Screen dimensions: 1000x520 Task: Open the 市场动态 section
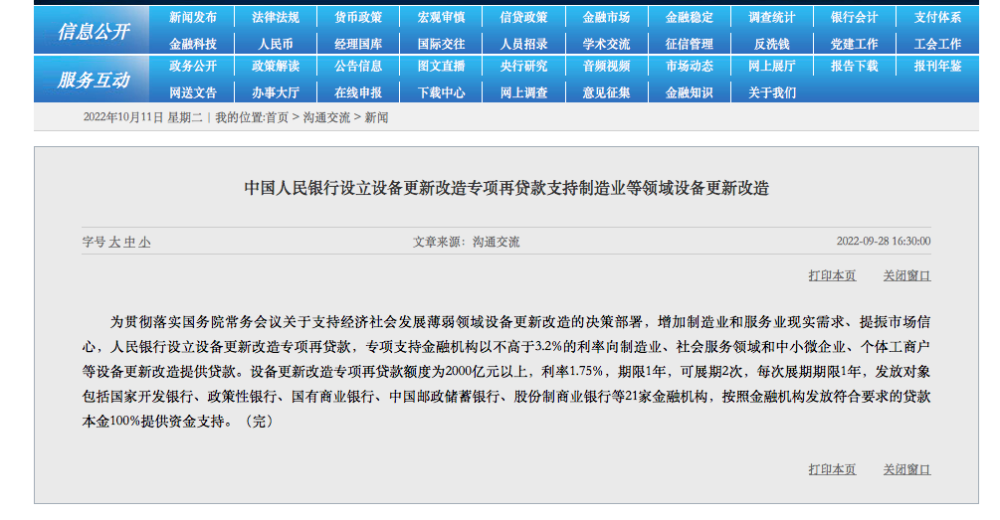(x=689, y=66)
